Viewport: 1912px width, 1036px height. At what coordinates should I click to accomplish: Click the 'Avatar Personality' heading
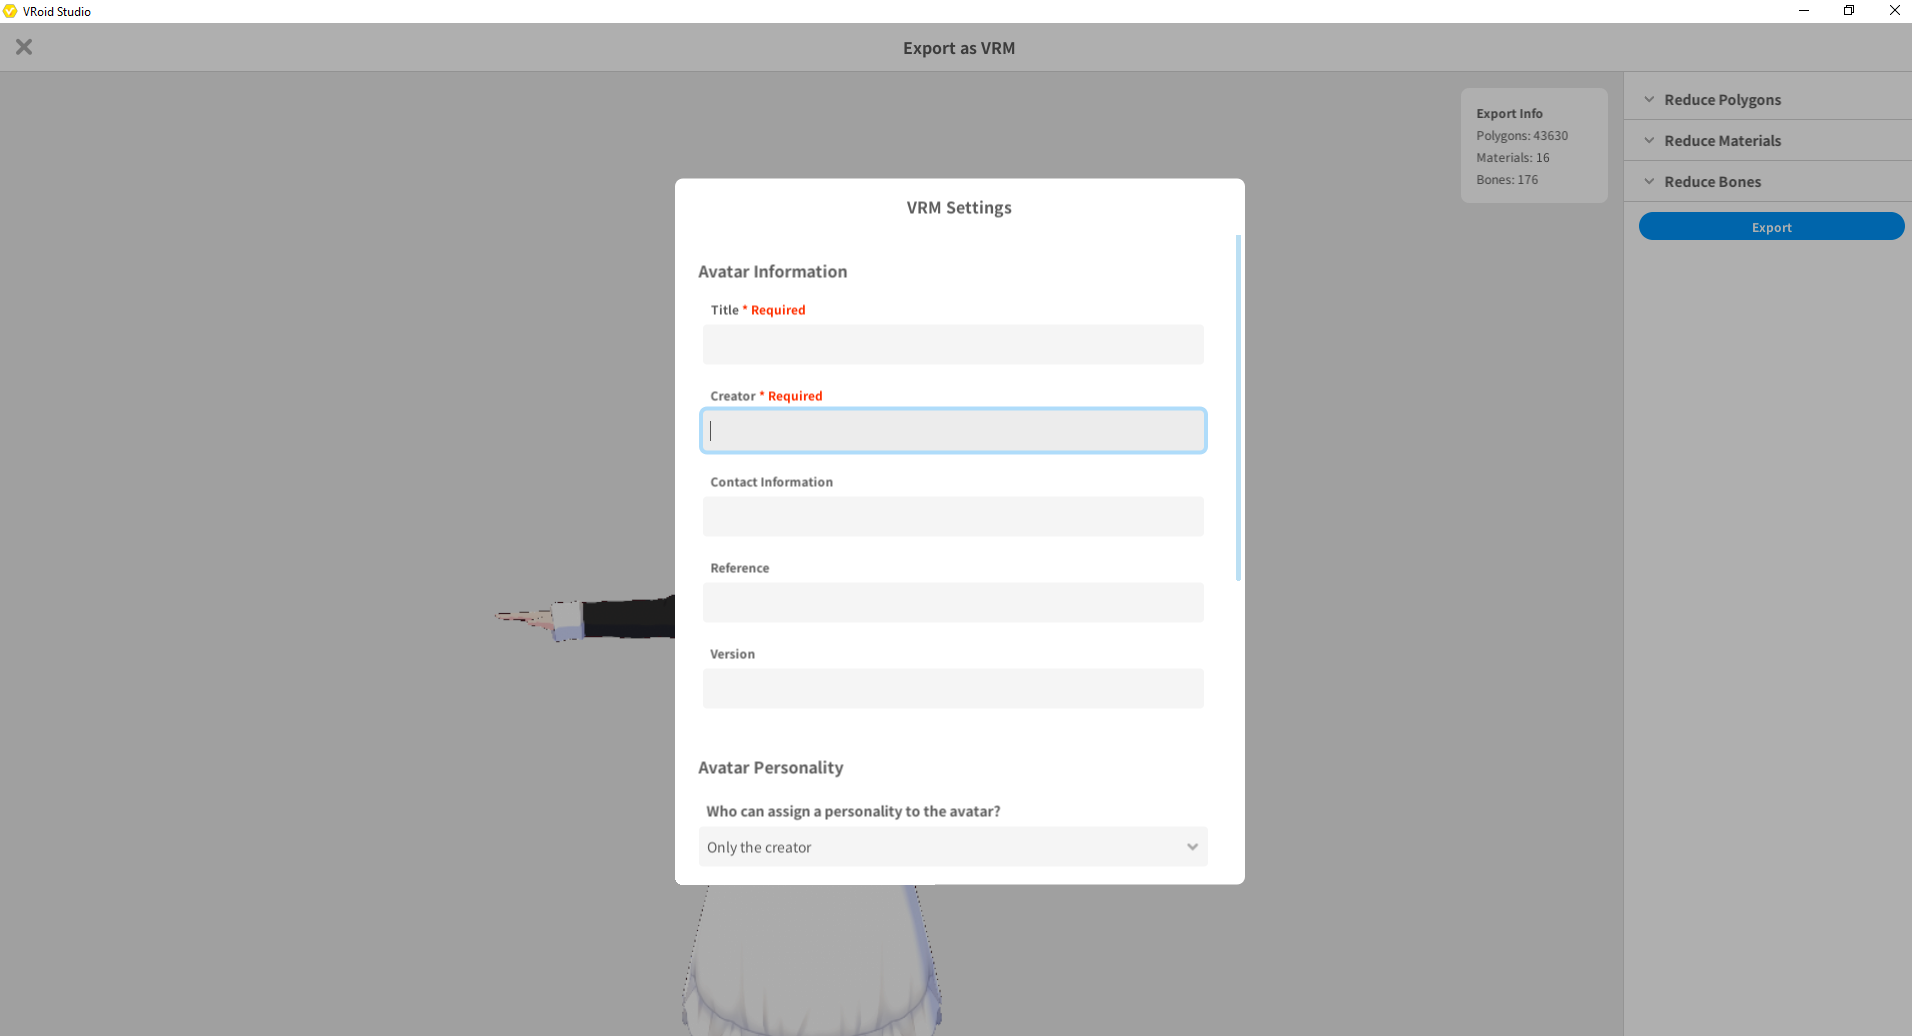(x=770, y=768)
